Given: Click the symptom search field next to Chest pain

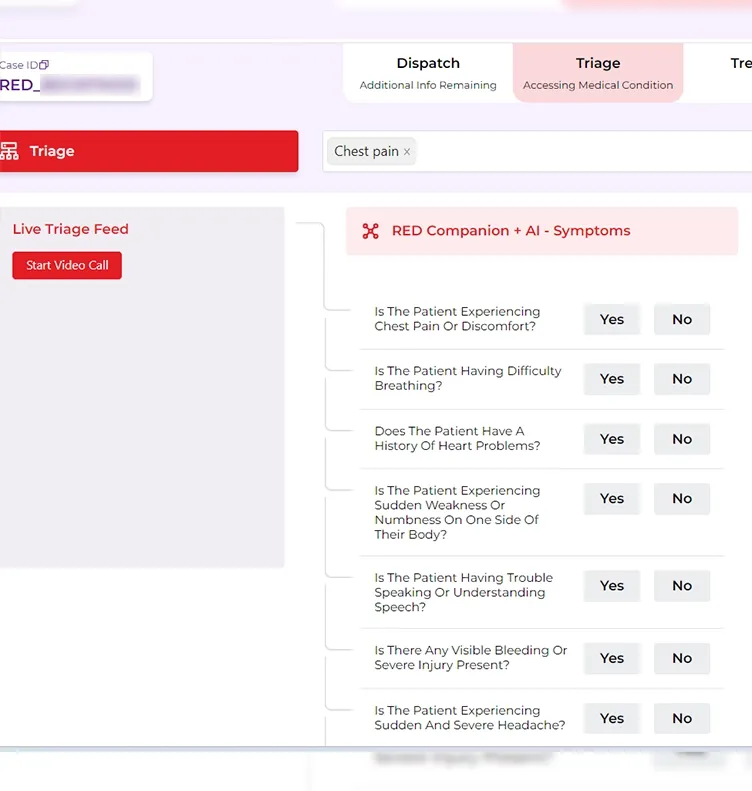Looking at the screenshot, I should 580,152.
